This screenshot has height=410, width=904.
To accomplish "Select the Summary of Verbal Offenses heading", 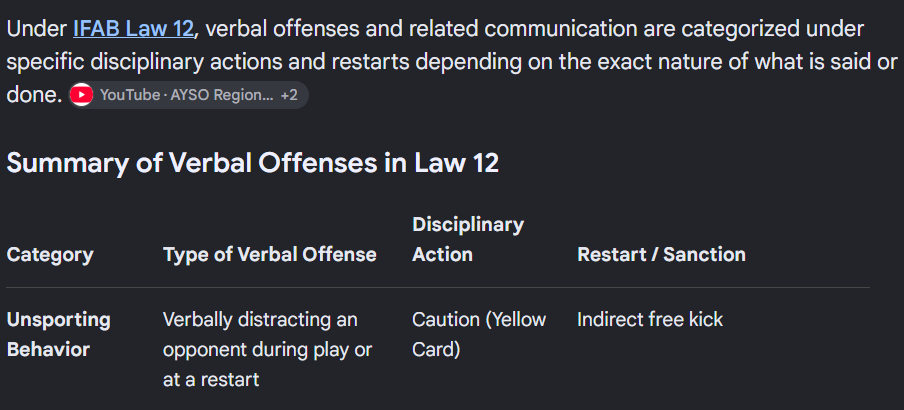I will (x=253, y=163).
